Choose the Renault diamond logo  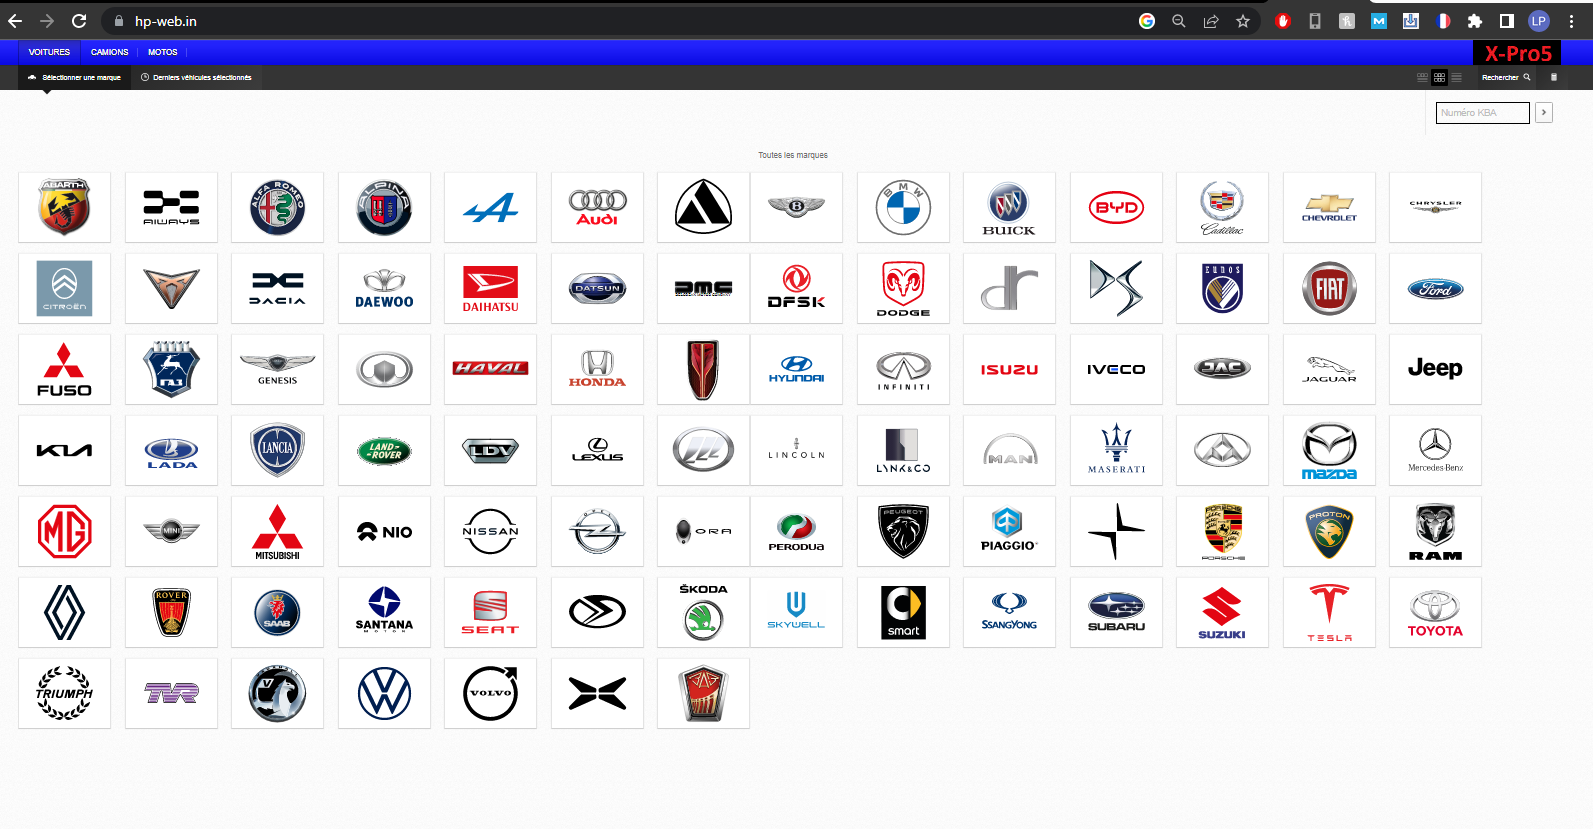pos(64,612)
